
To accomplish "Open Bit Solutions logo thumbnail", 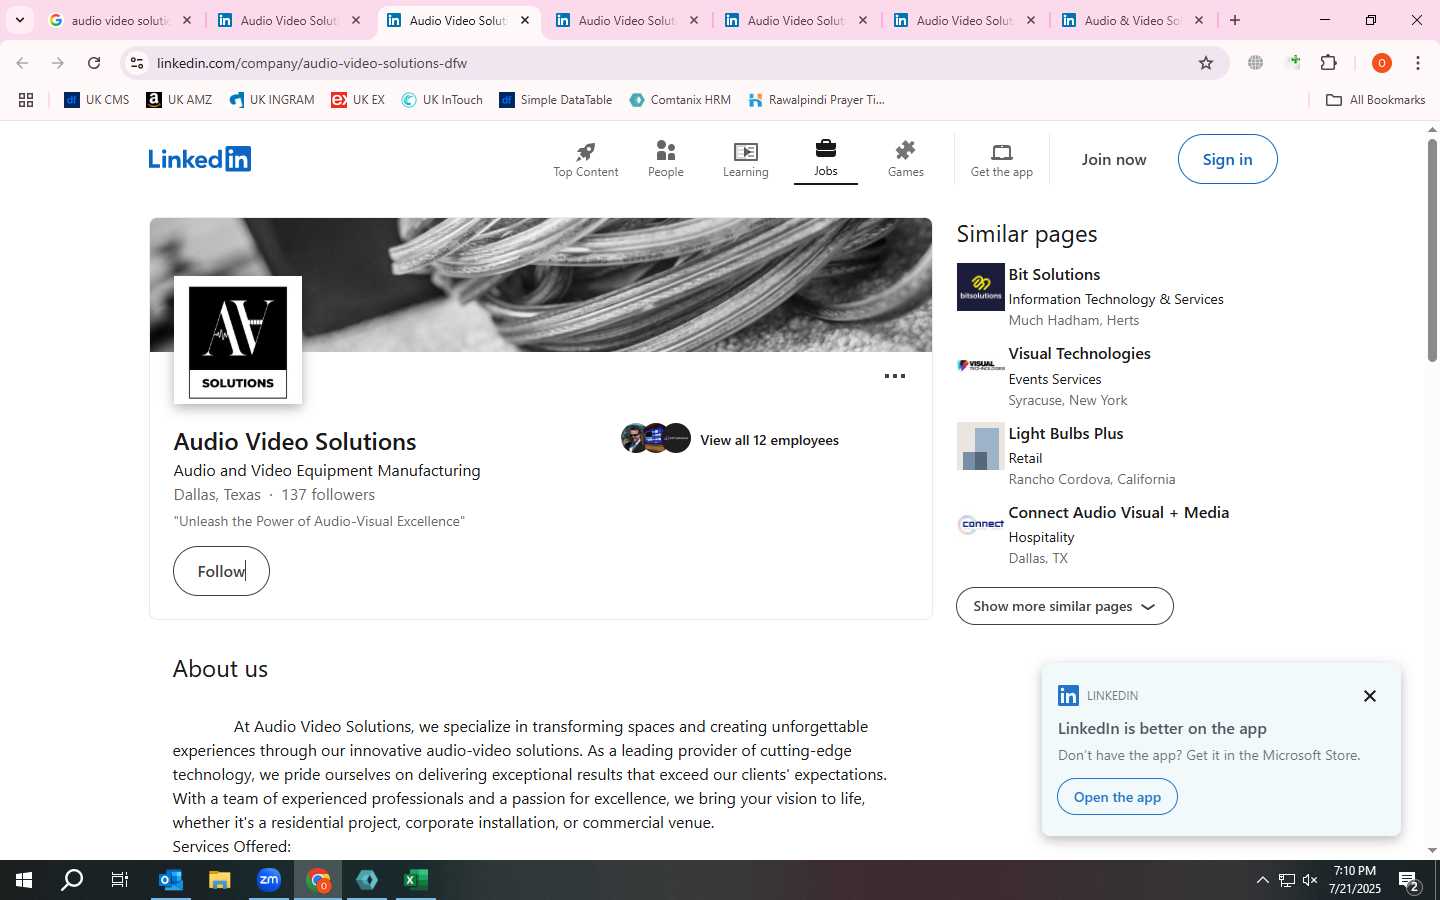I will 981,287.
